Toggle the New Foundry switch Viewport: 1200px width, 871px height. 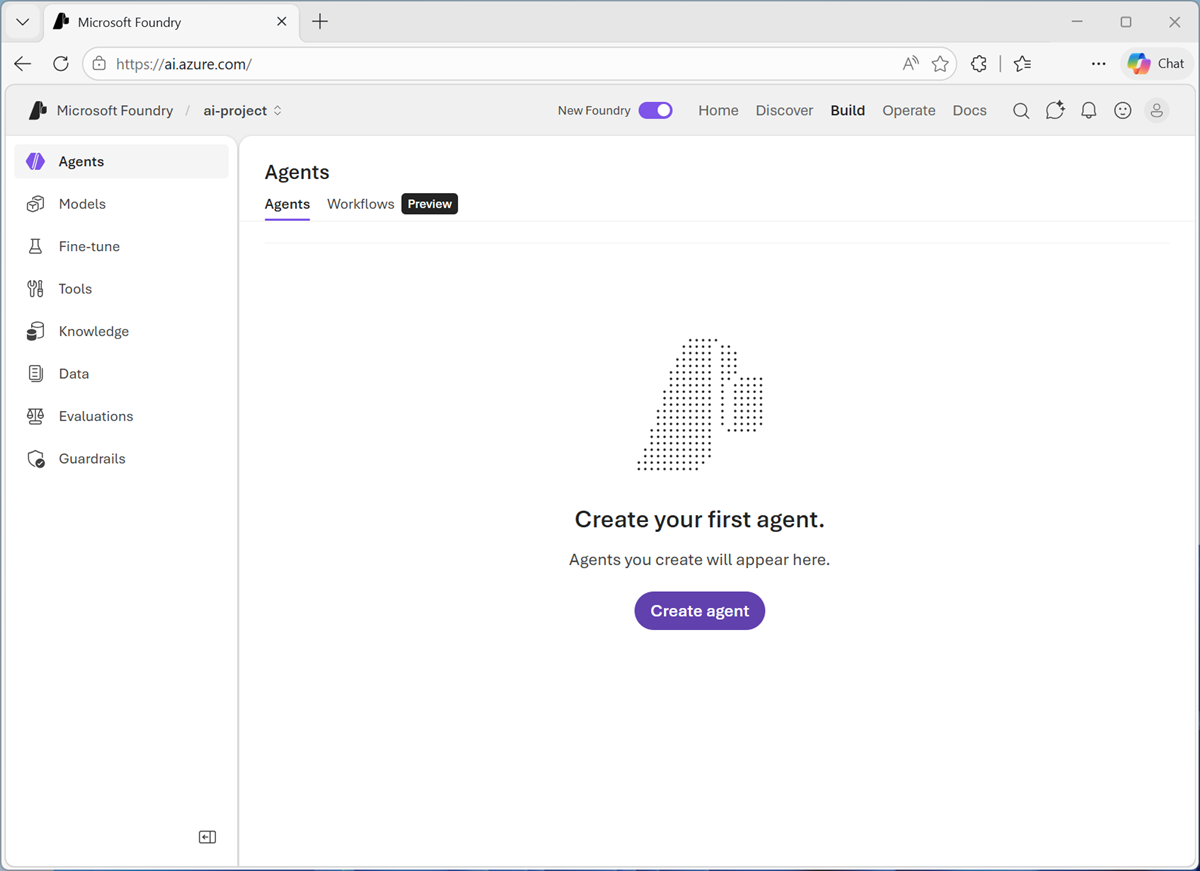(656, 110)
